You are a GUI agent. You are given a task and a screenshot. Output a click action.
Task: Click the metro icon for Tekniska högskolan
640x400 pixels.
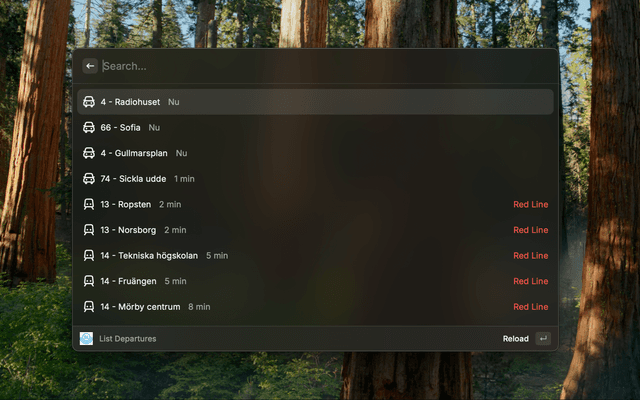pyautogui.click(x=89, y=256)
